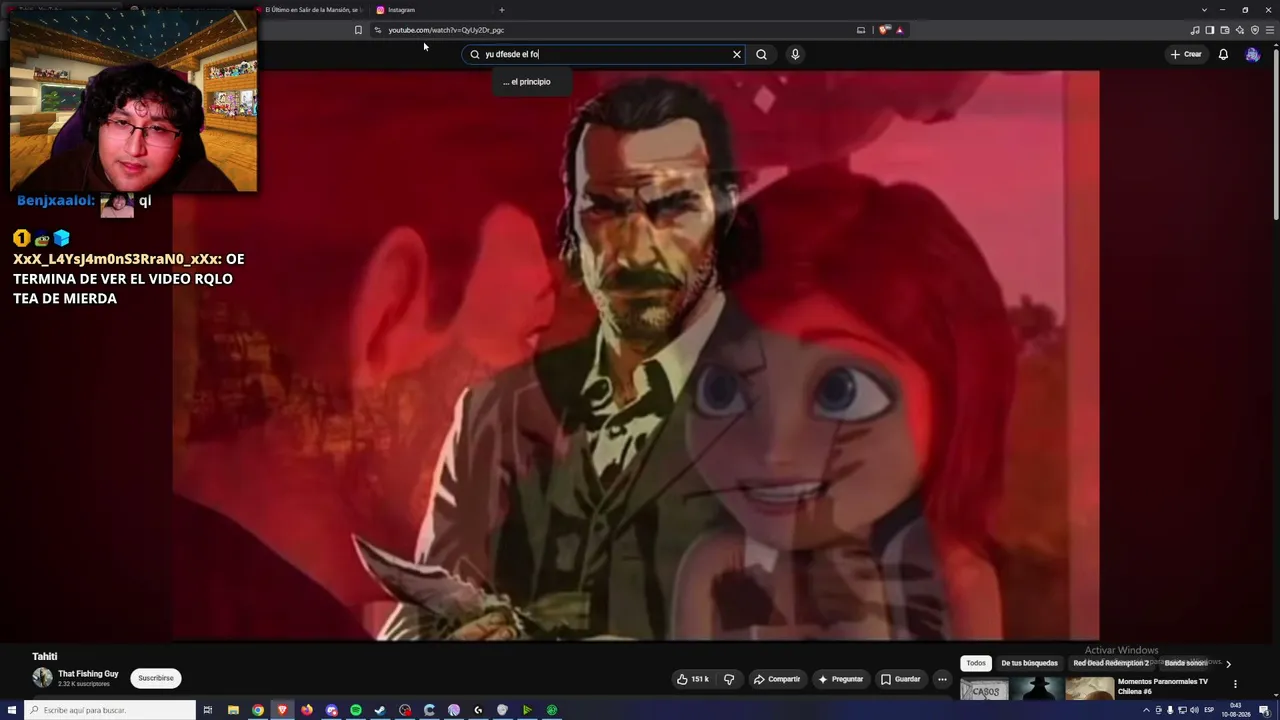1280x720 pixels.
Task: Open the Crear upload menu
Action: [x=1186, y=55]
